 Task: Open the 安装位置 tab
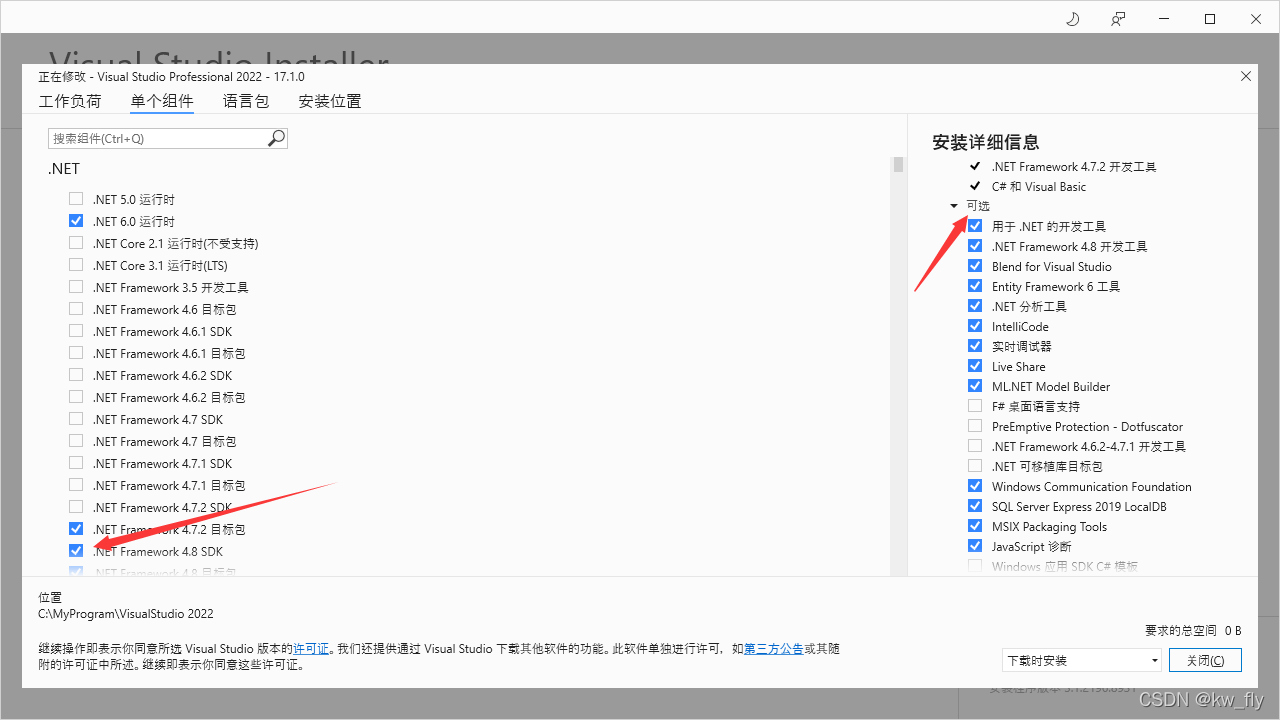[x=330, y=101]
